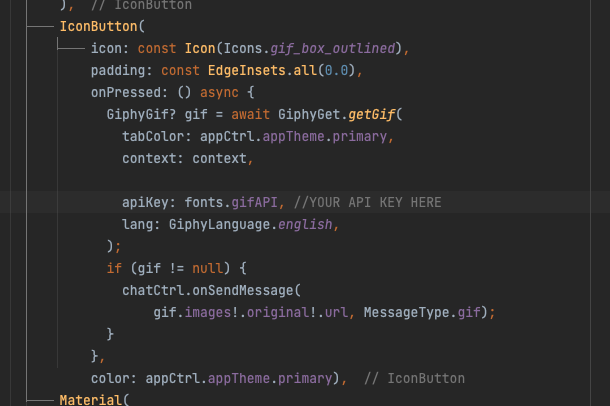Click the english enum value
The image size is (610, 406).
(305, 224)
